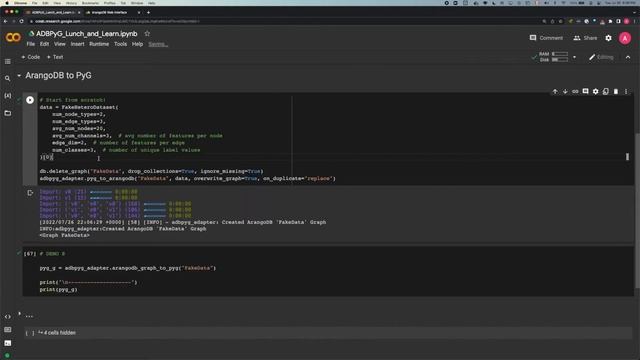The image size is (640, 360).
Task: Open the code snippets <> panel
Action: (x=8, y=316)
